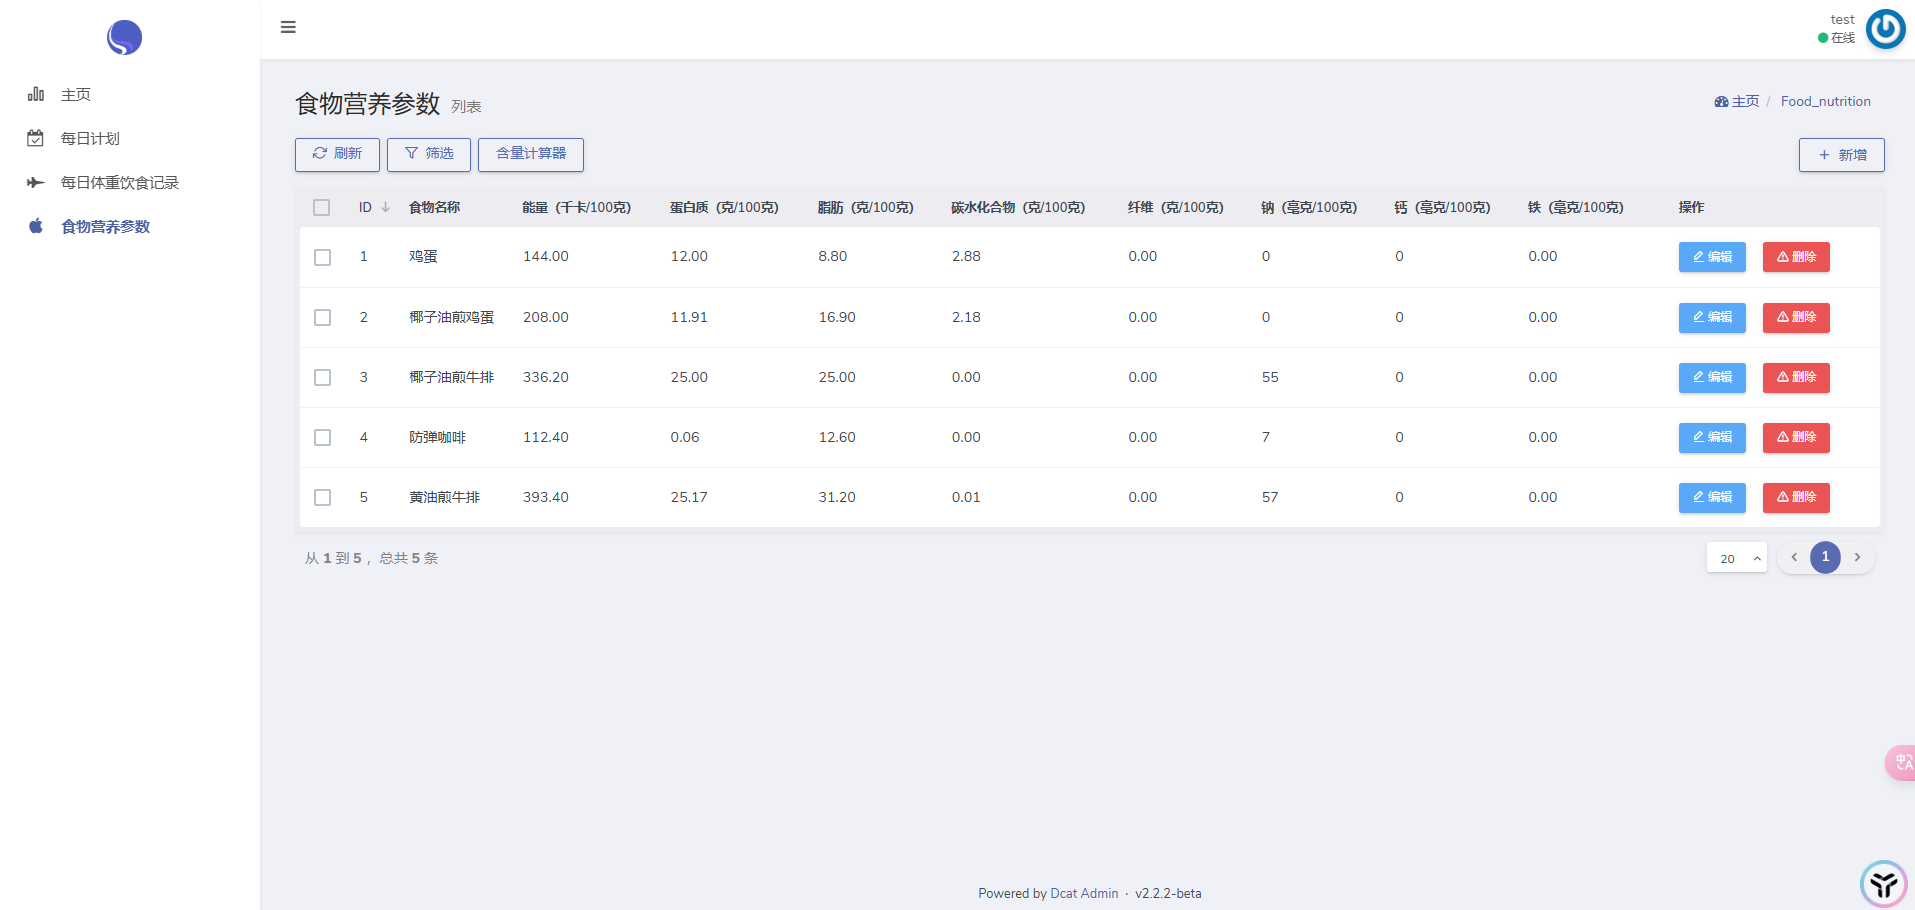
Task: Delete the 黄油煎牛排 row with 删除
Action: 1796,497
